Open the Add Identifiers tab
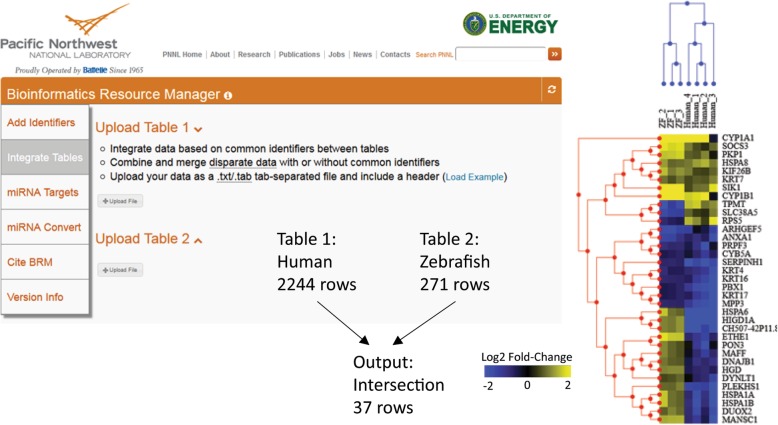The height and width of the screenshot is (425, 778). pos(45,122)
